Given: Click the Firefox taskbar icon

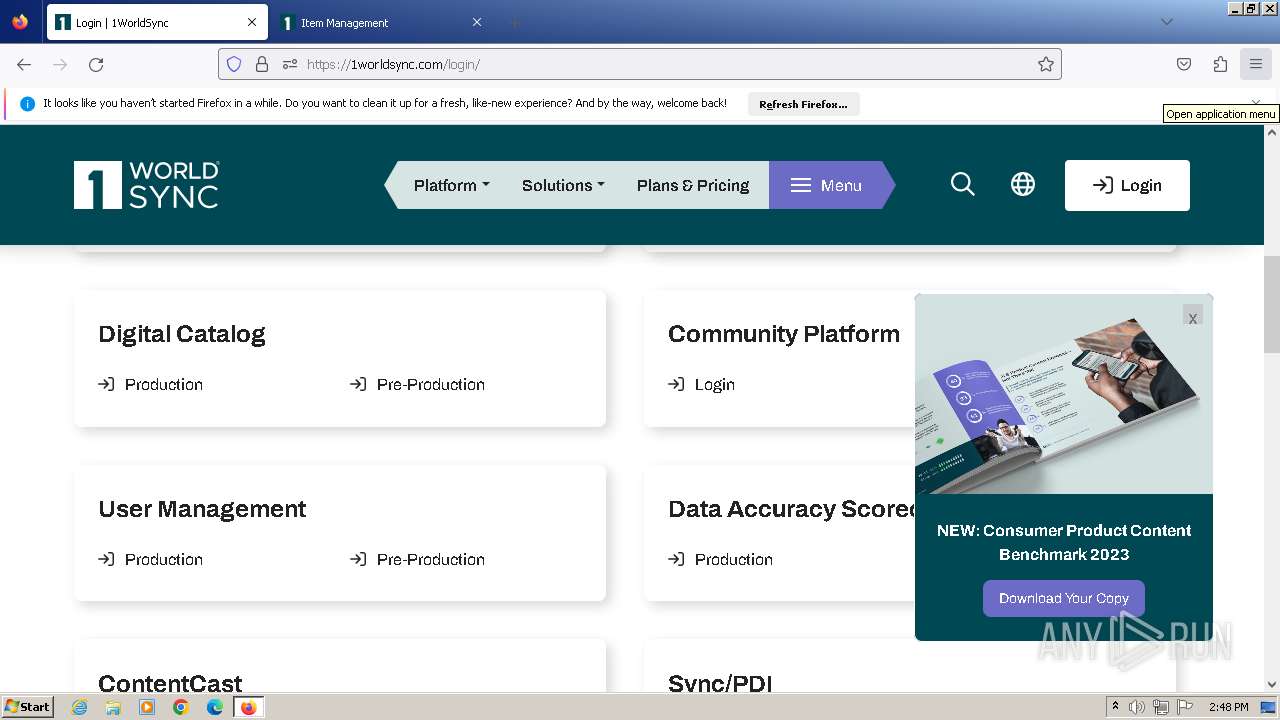Looking at the screenshot, I should coord(248,707).
